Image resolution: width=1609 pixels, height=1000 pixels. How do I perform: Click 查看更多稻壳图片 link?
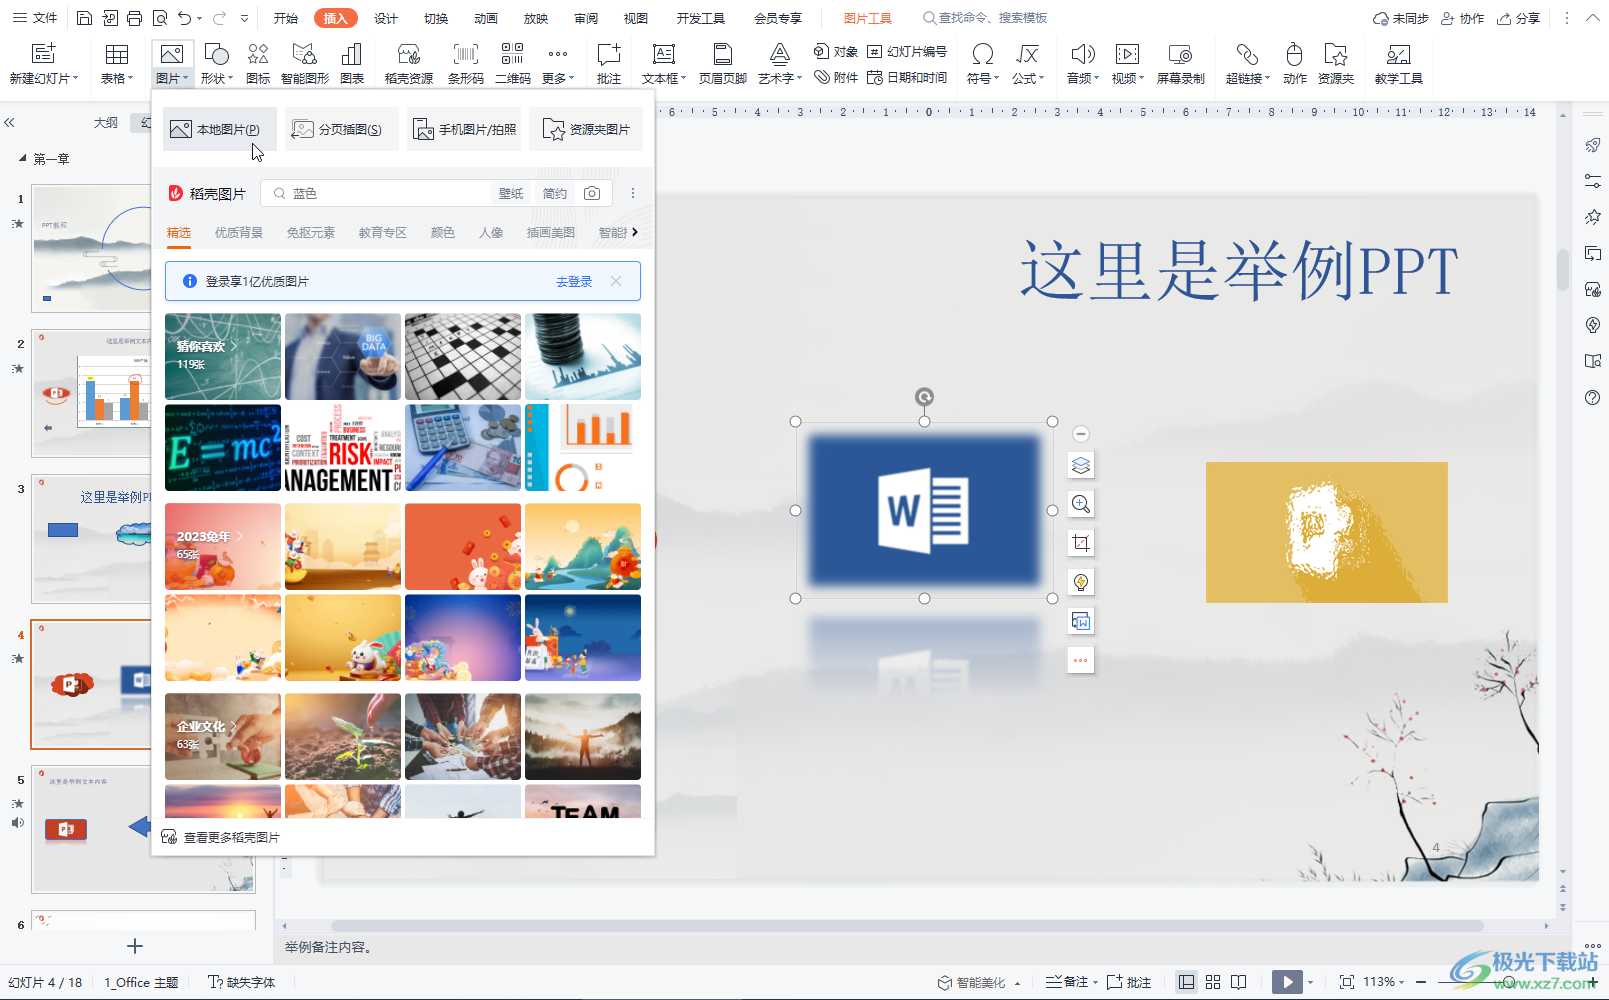[x=221, y=837]
